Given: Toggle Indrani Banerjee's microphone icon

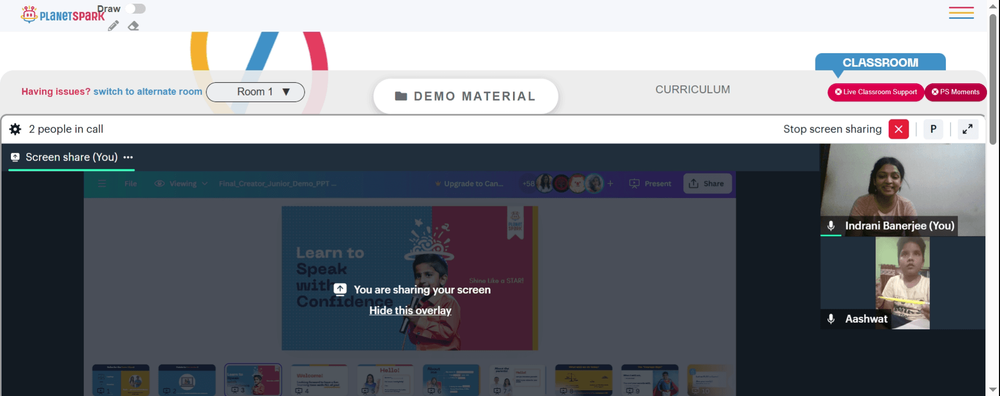Looking at the screenshot, I should click(x=831, y=226).
